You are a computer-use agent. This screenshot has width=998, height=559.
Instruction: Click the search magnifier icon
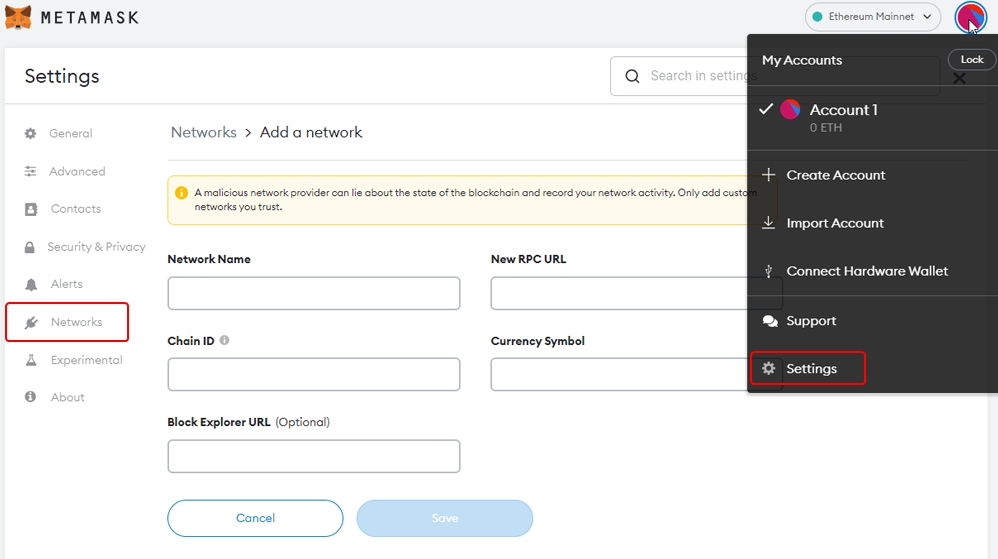tap(632, 76)
